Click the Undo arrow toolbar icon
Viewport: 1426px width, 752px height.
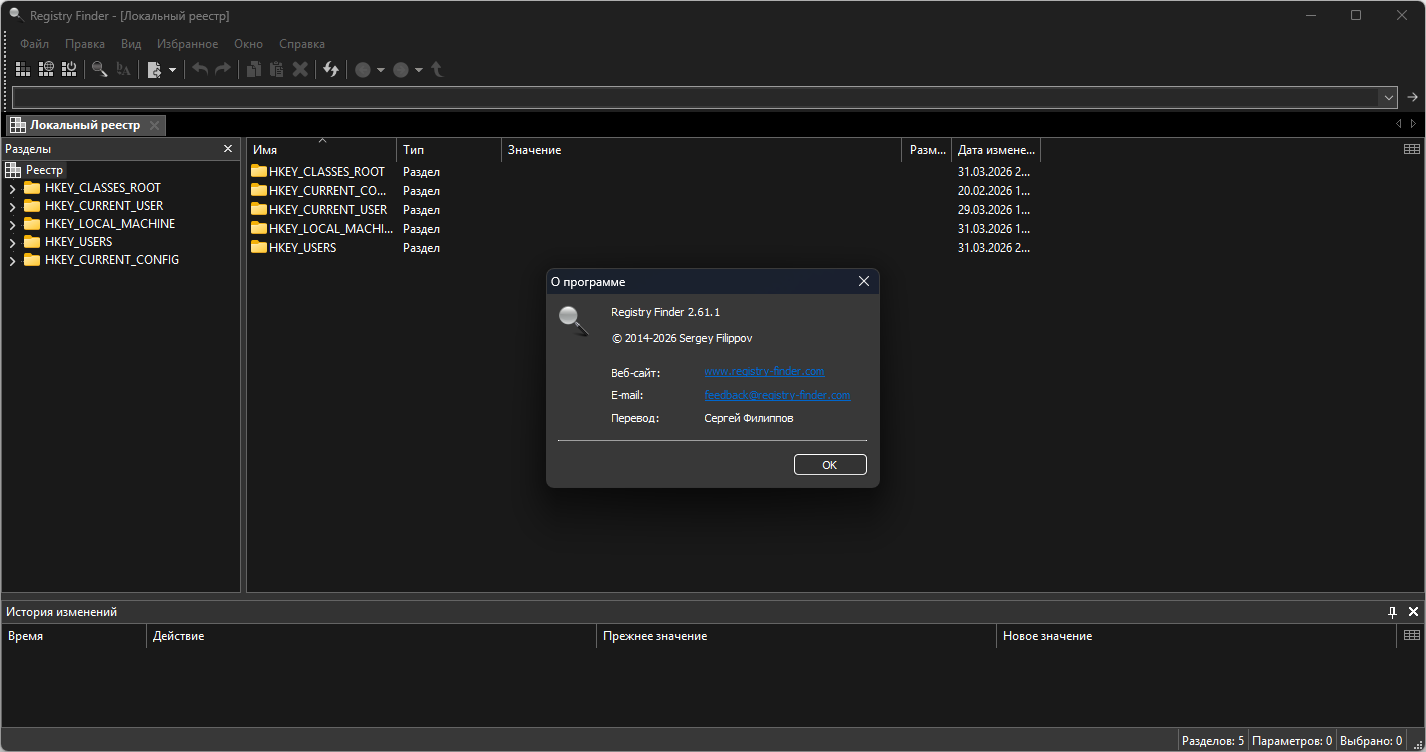point(200,69)
